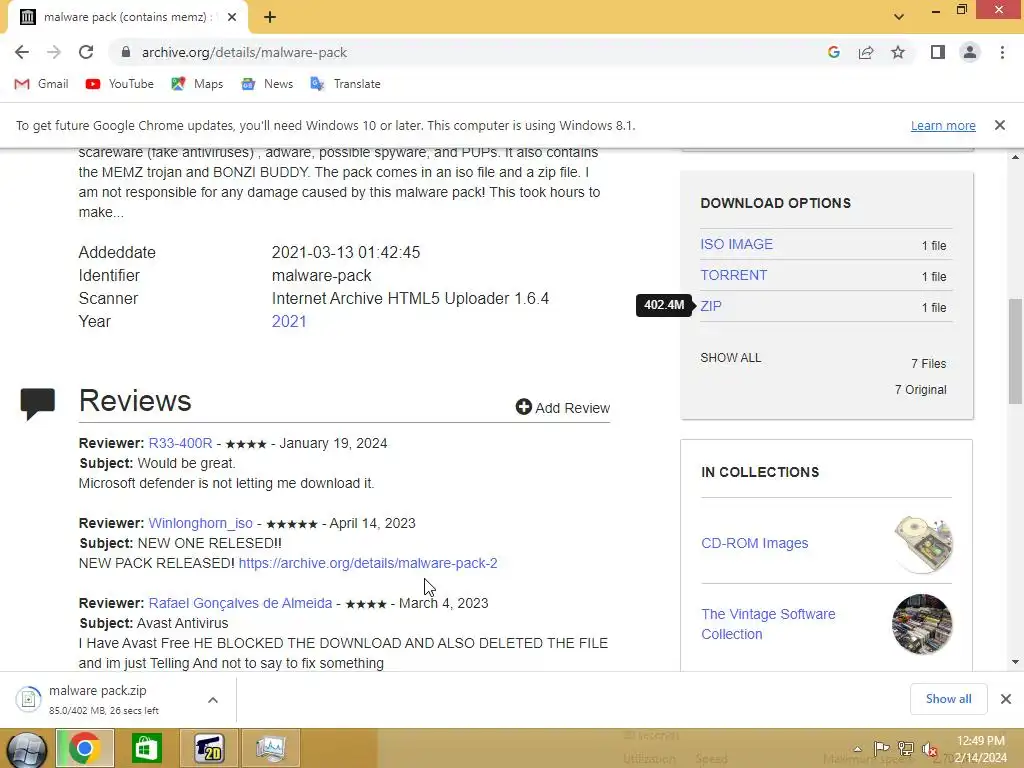The image size is (1024, 768).
Task: Reload the archive.org page
Action: point(86,52)
